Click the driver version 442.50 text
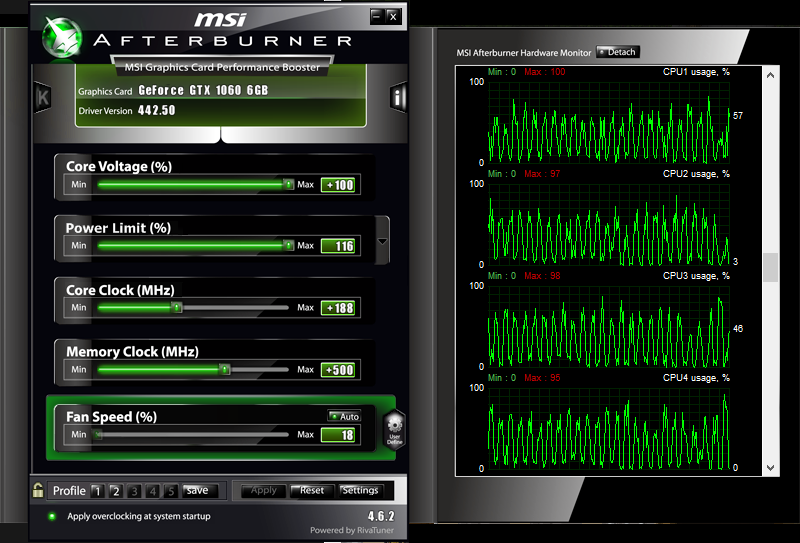The width and height of the screenshot is (800, 543). (x=157, y=110)
